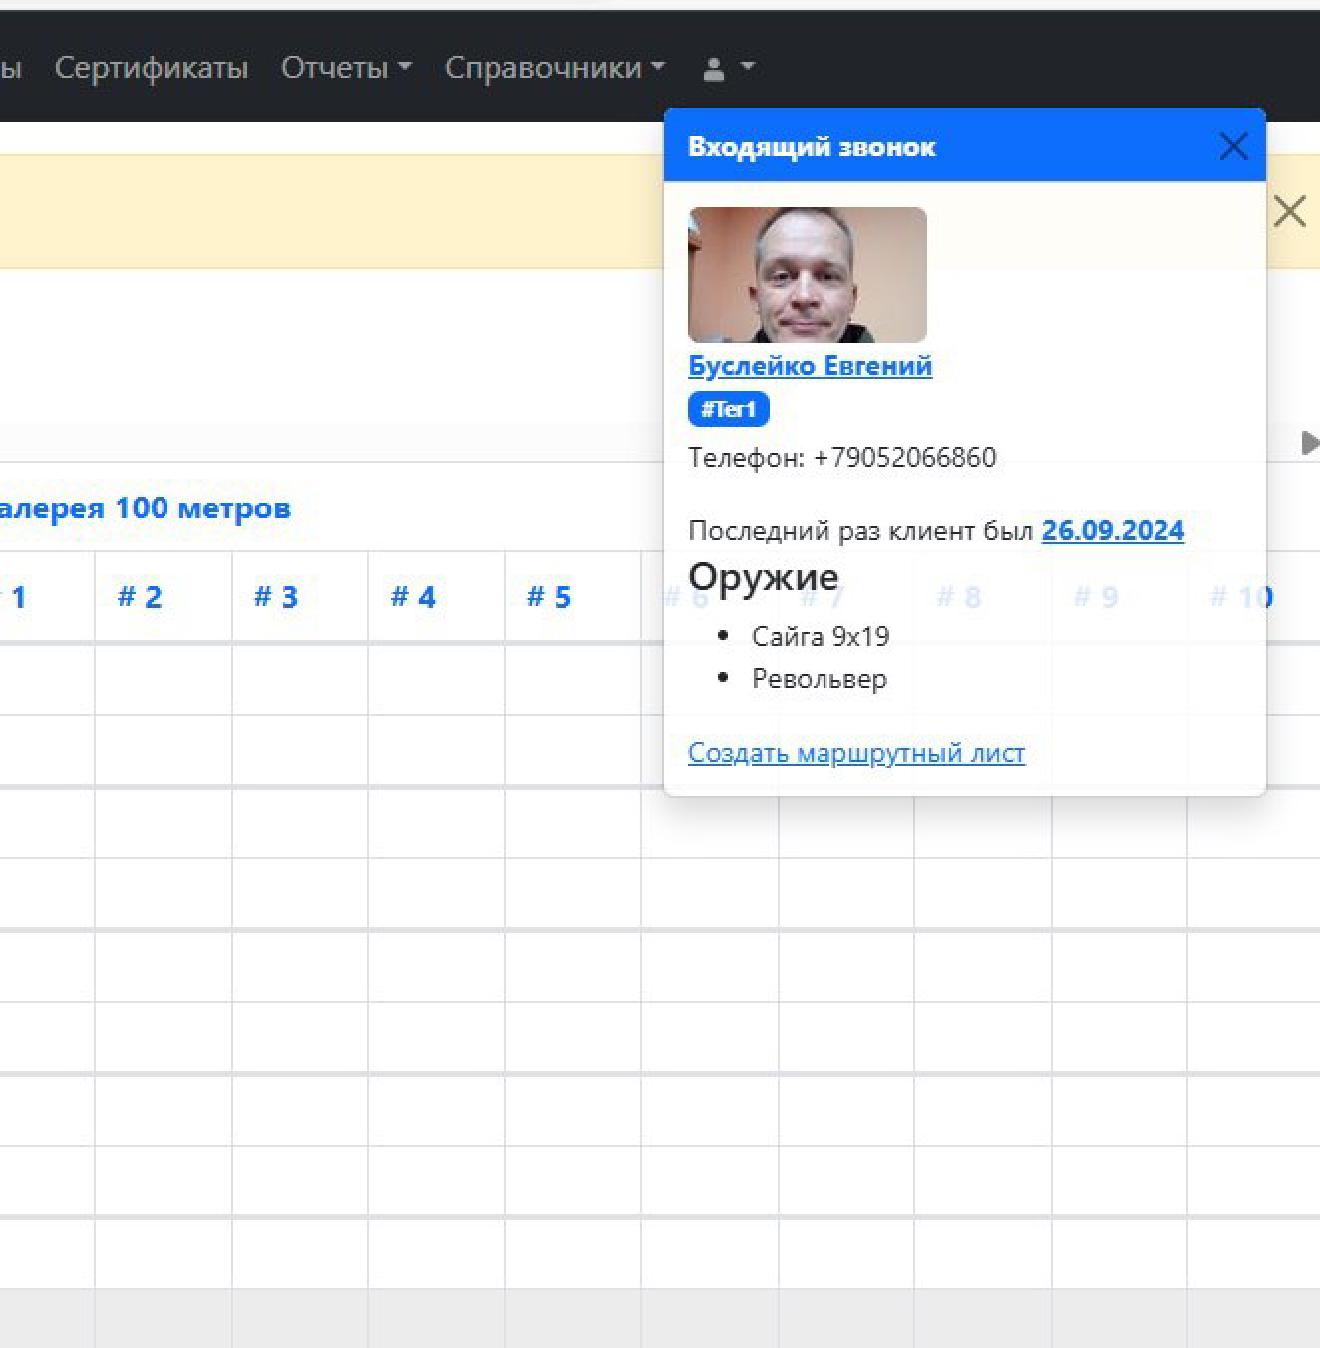
Task: Open the Буслейко Евгений client link
Action: click(810, 366)
